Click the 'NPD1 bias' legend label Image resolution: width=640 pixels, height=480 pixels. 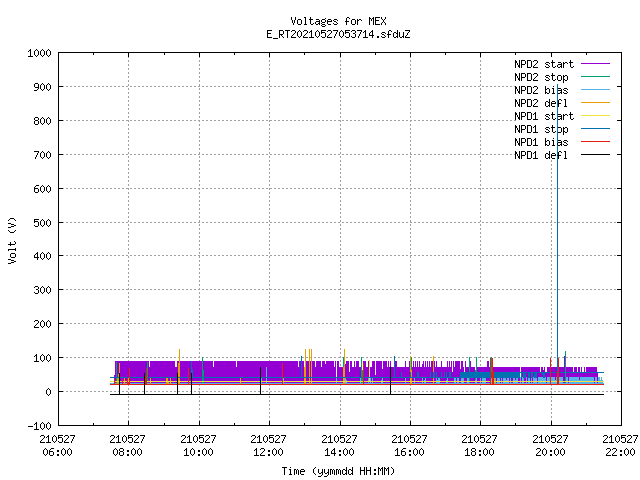(x=541, y=142)
